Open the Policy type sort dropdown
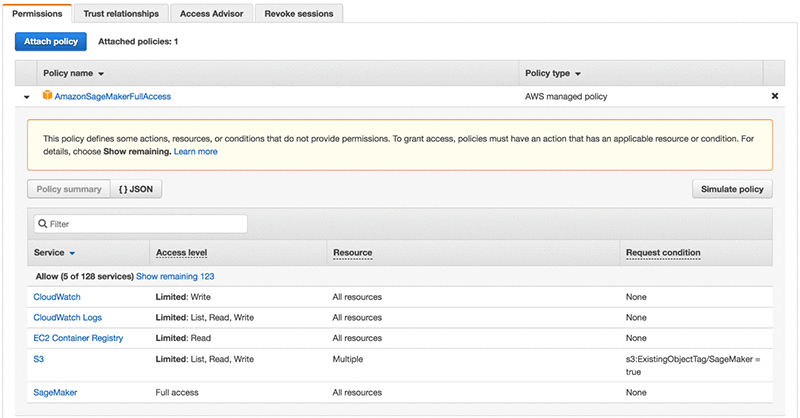The image size is (800, 418). pyautogui.click(x=578, y=74)
